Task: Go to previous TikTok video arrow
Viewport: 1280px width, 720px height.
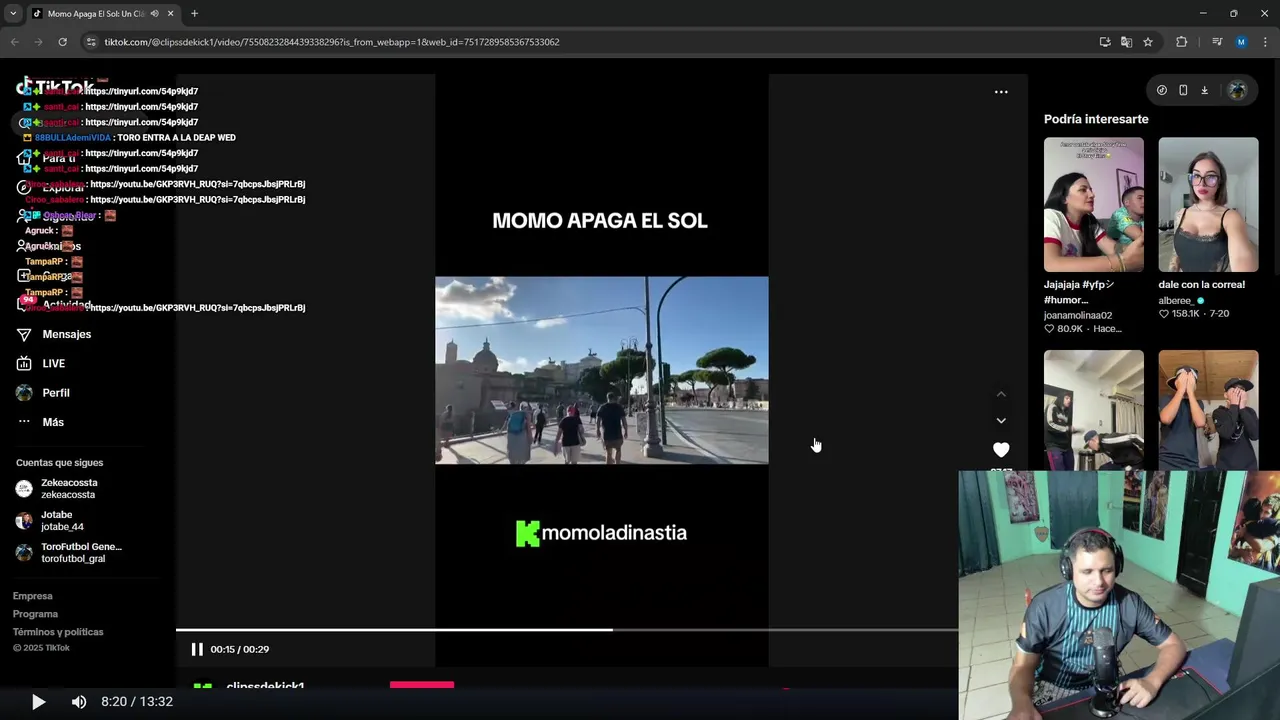Action: pyautogui.click(x=1001, y=394)
